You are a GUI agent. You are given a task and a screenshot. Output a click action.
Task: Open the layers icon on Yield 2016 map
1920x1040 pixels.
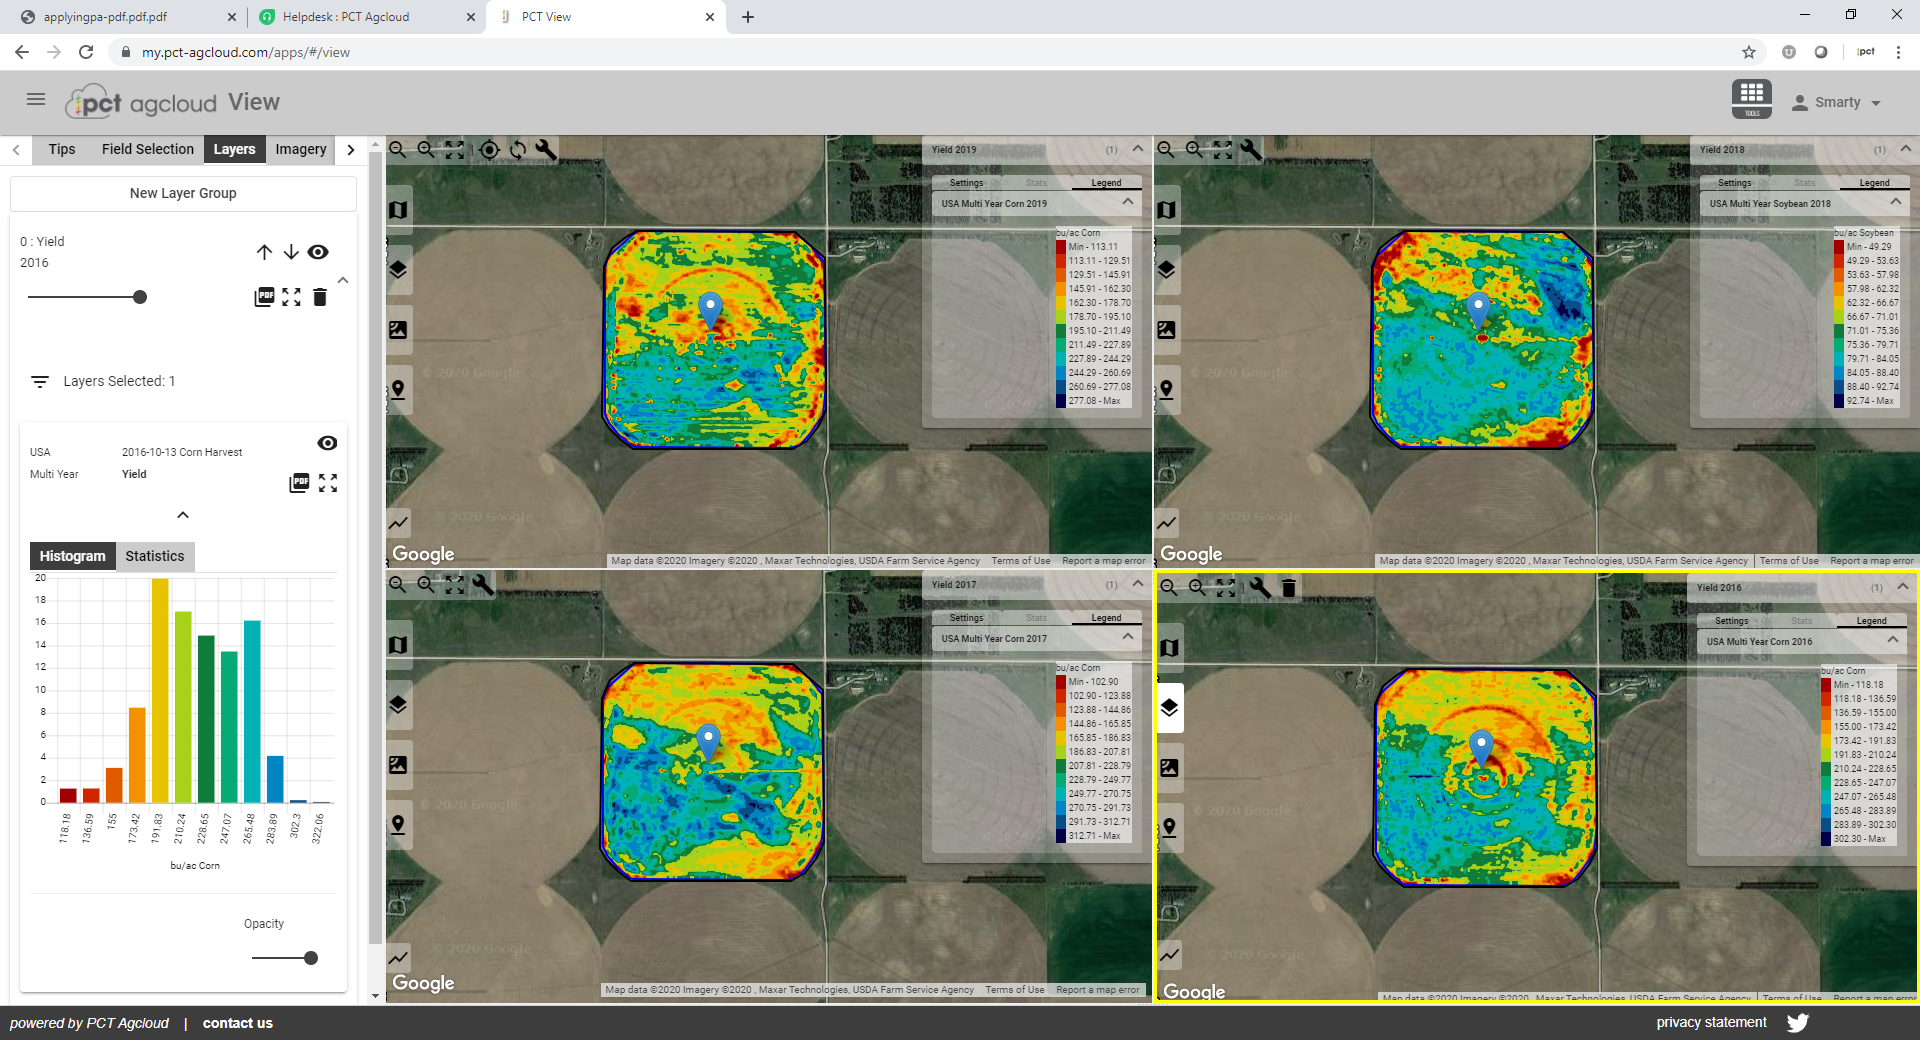click(x=1169, y=708)
